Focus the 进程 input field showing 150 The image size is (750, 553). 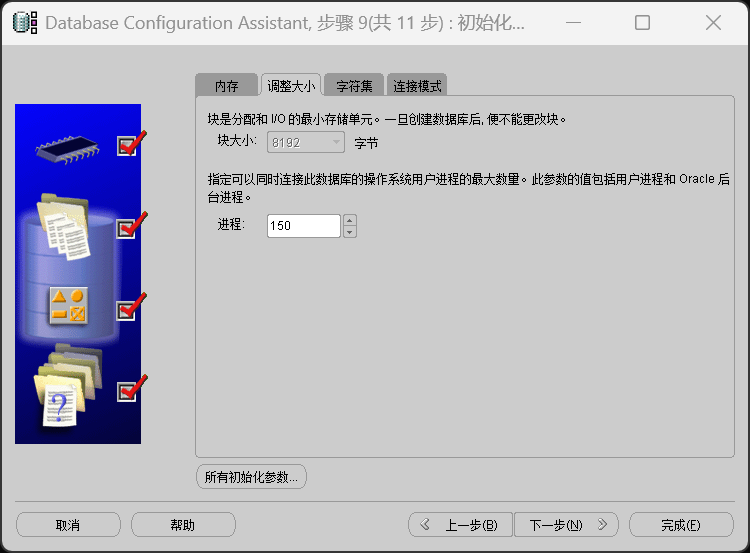pos(304,226)
